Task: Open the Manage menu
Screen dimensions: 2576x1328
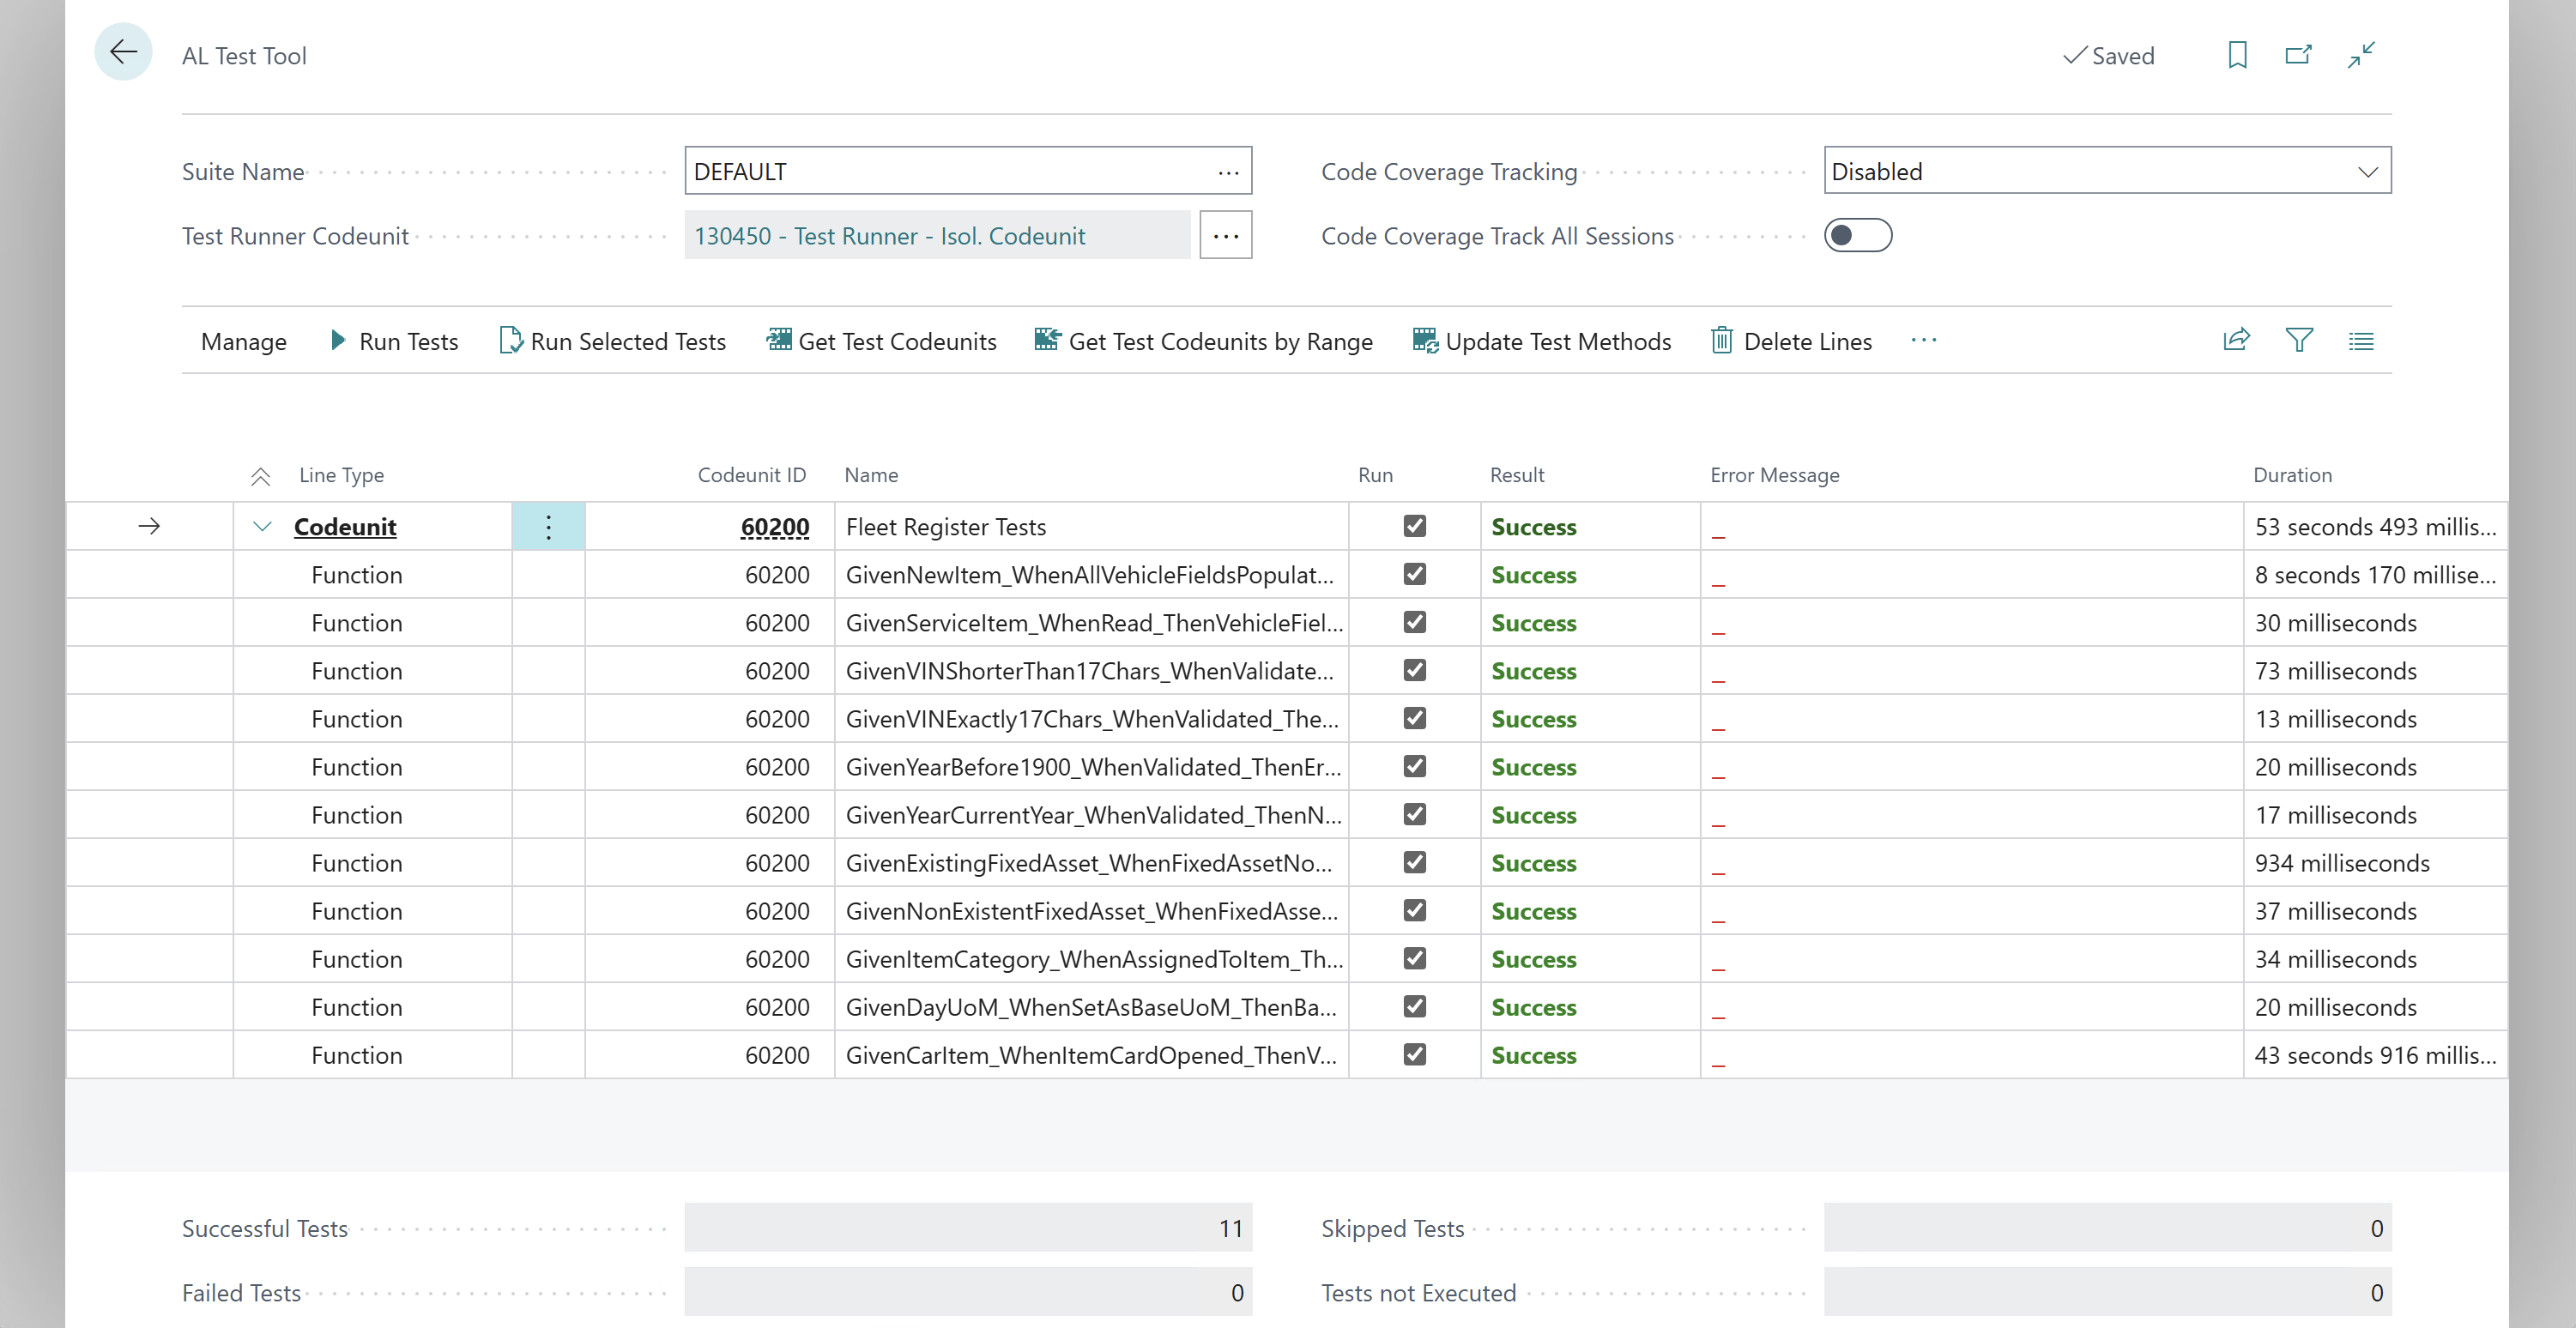Action: click(243, 342)
